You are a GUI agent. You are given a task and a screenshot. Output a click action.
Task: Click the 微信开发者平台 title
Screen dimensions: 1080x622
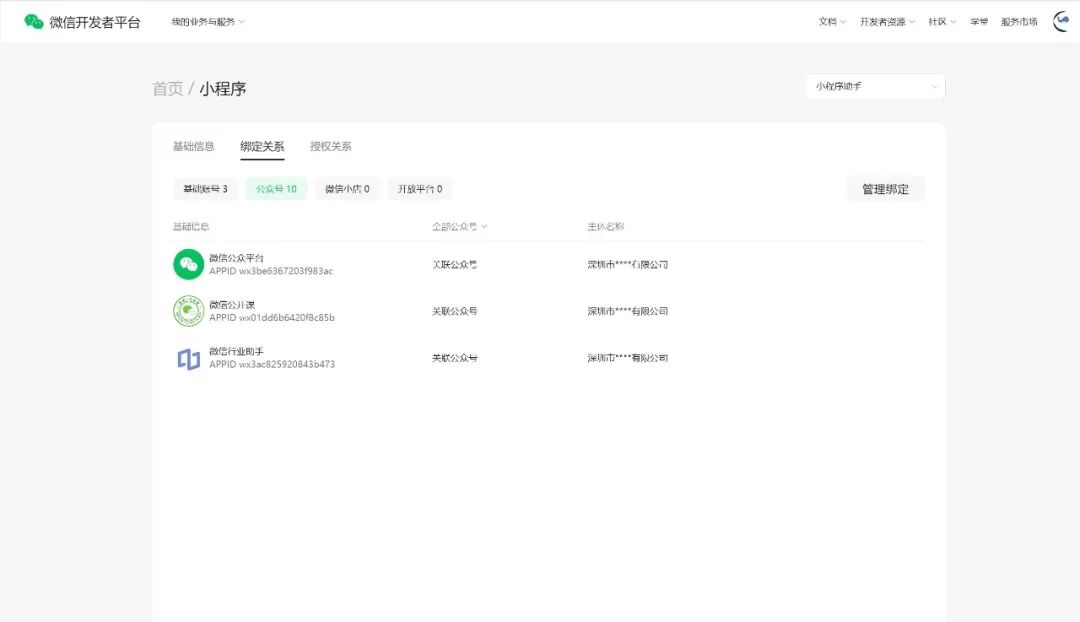95,22
